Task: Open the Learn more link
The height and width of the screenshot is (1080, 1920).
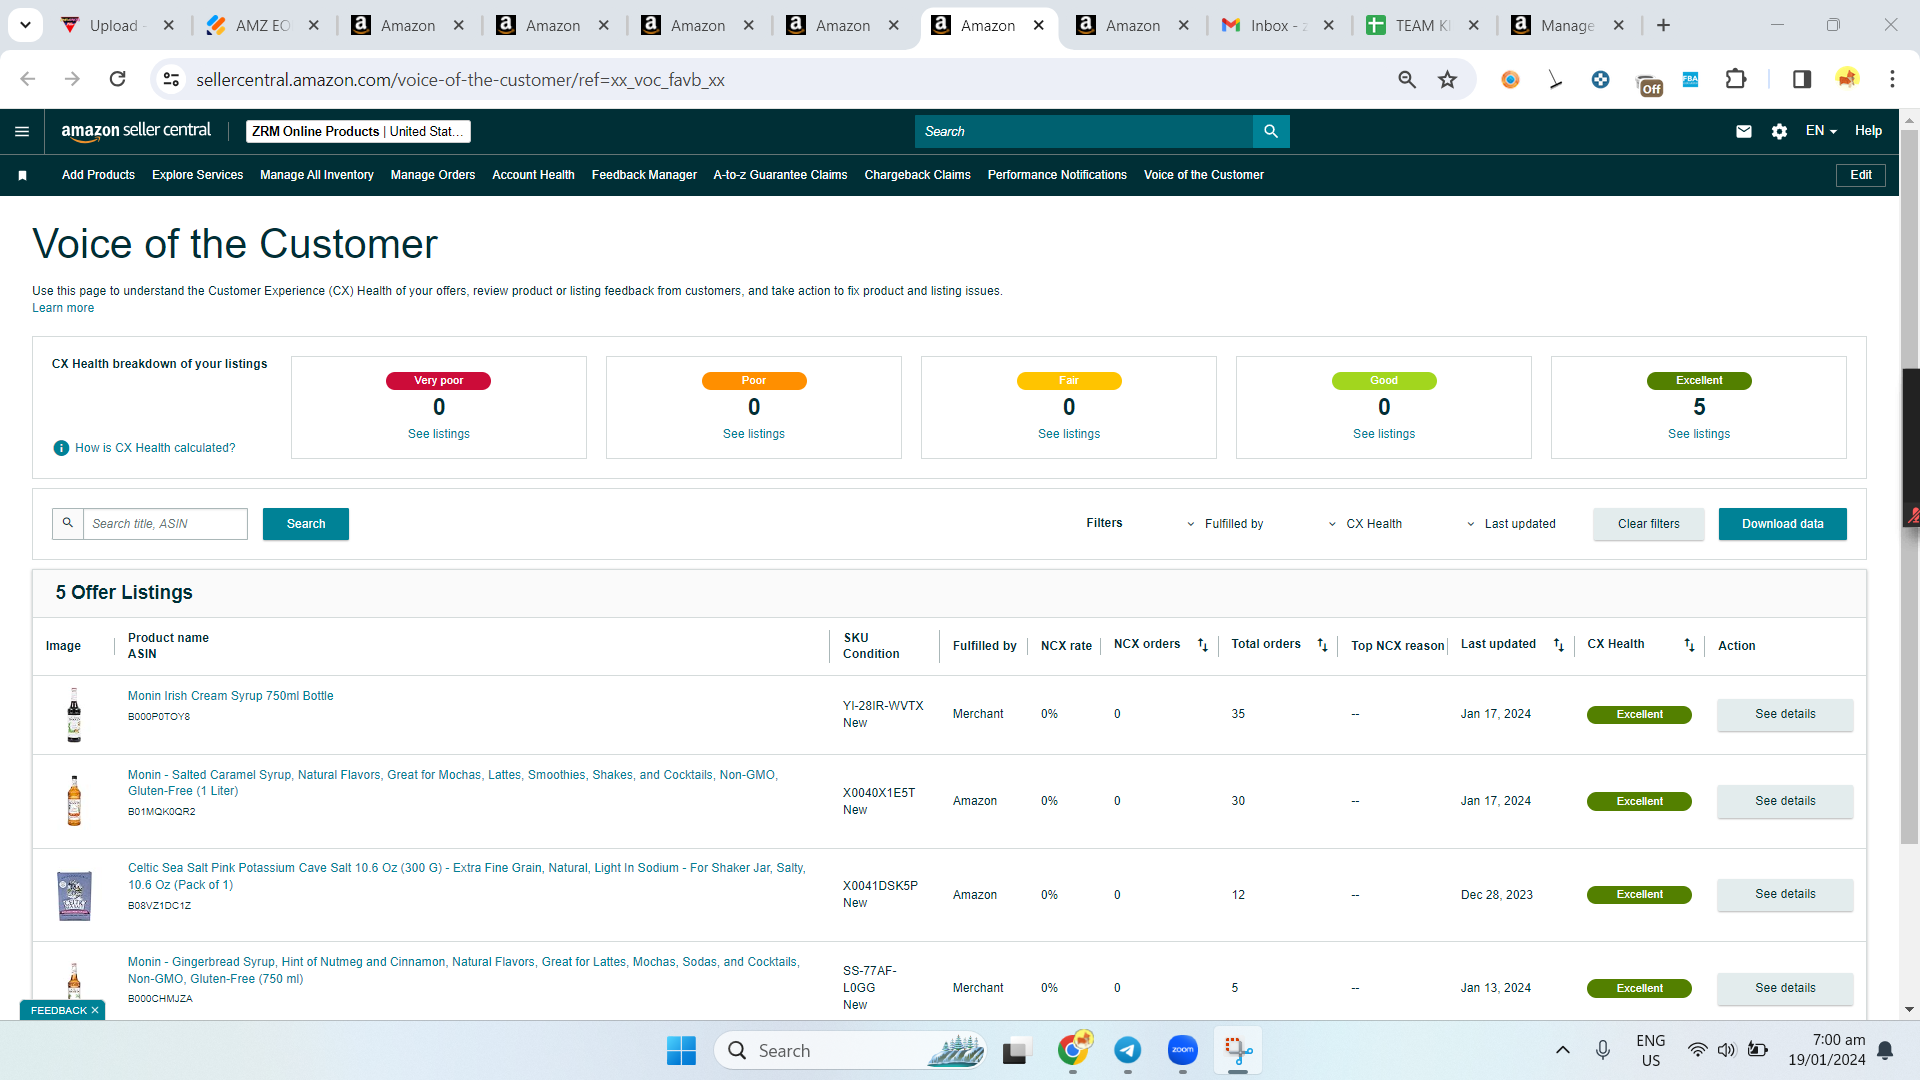Action: [x=63, y=308]
